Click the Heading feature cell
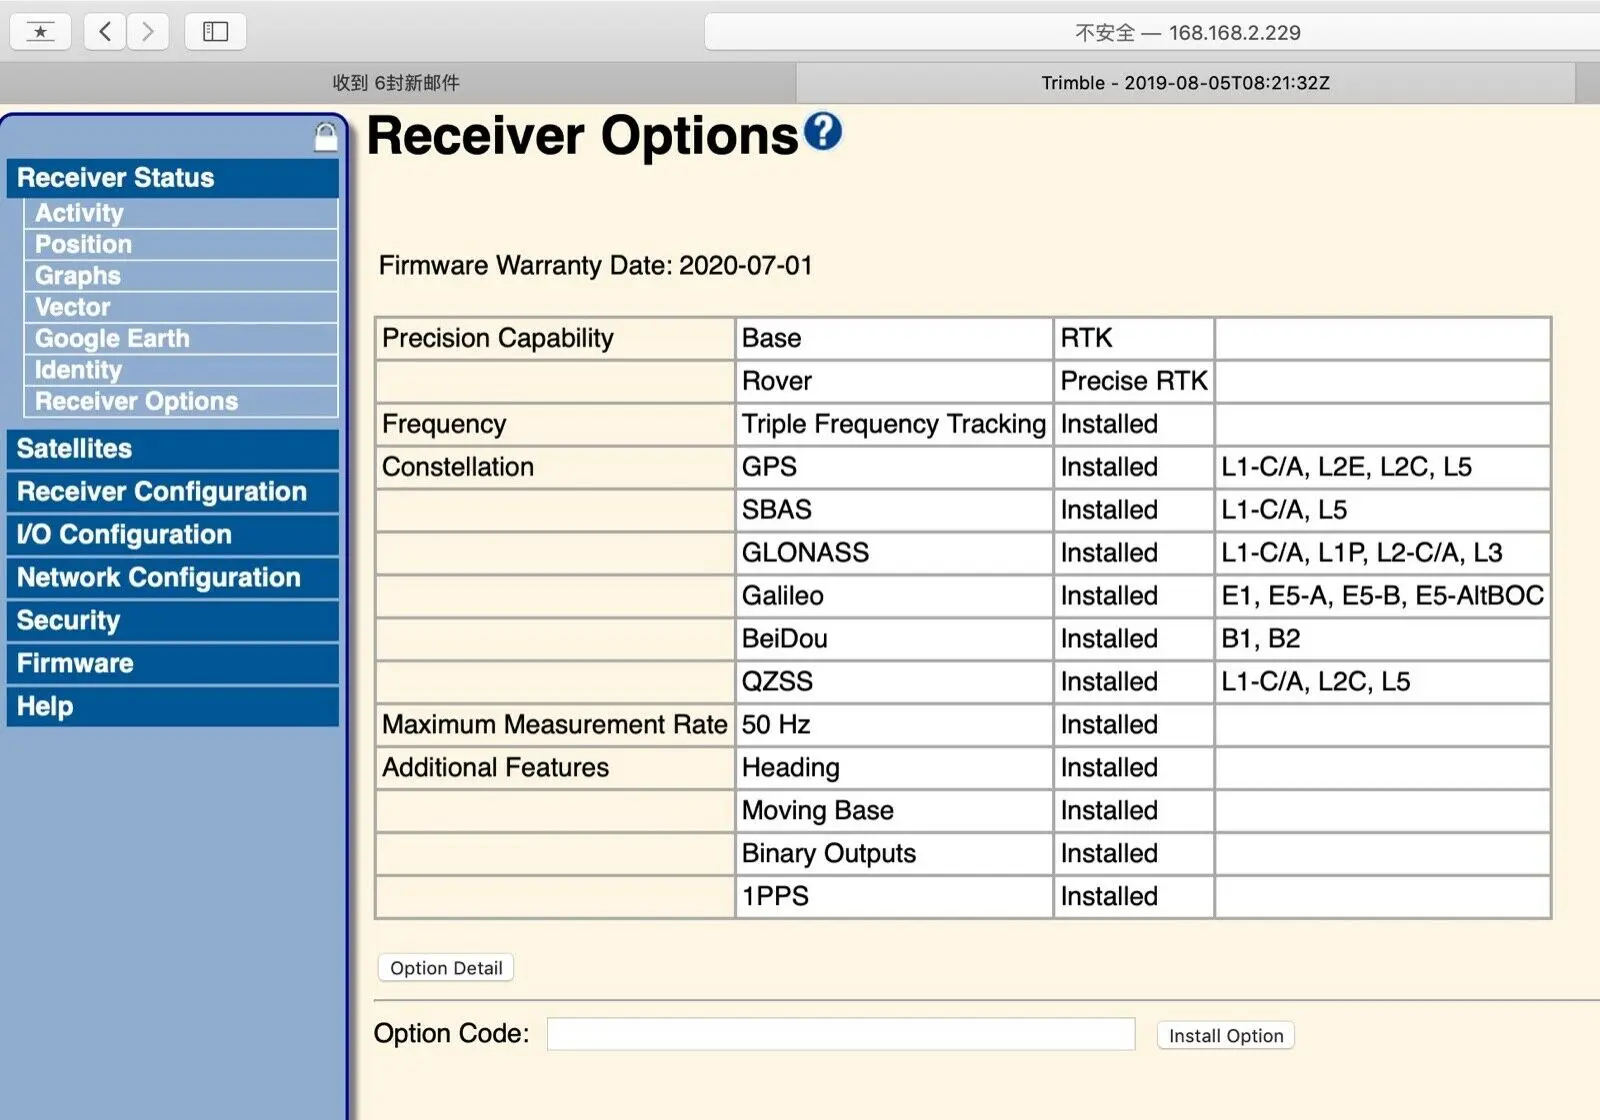The height and width of the screenshot is (1120, 1600). [894, 769]
